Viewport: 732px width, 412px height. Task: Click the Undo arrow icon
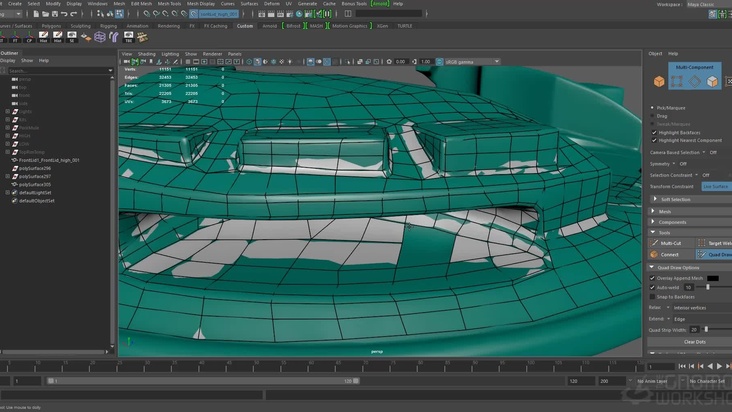[x=64, y=14]
